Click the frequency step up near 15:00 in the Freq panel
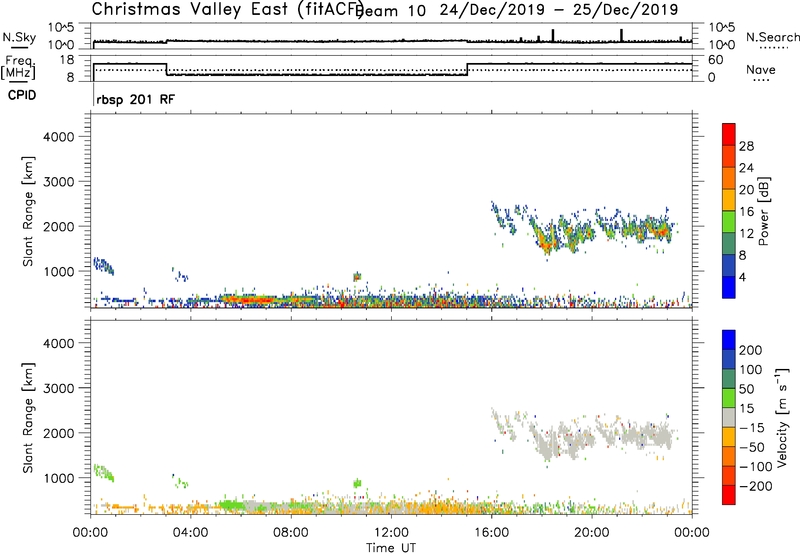Image resolution: width=800 pixels, height=554 pixels. (x=467, y=69)
